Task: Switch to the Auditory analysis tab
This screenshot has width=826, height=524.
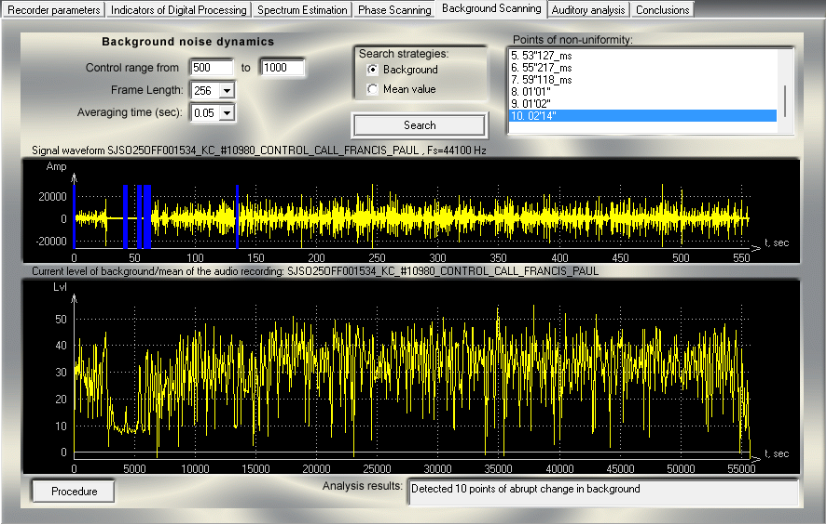Action: pos(588,10)
